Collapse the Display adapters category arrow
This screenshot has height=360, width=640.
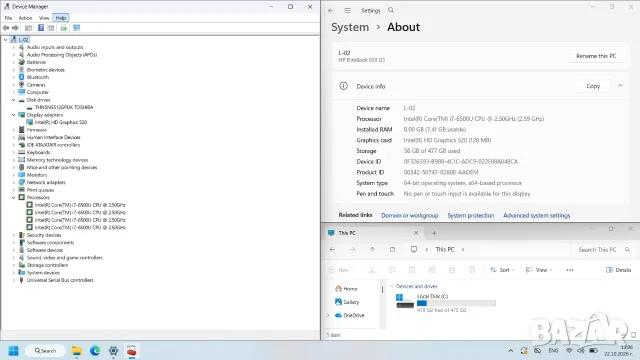pyautogui.click(x=13, y=115)
